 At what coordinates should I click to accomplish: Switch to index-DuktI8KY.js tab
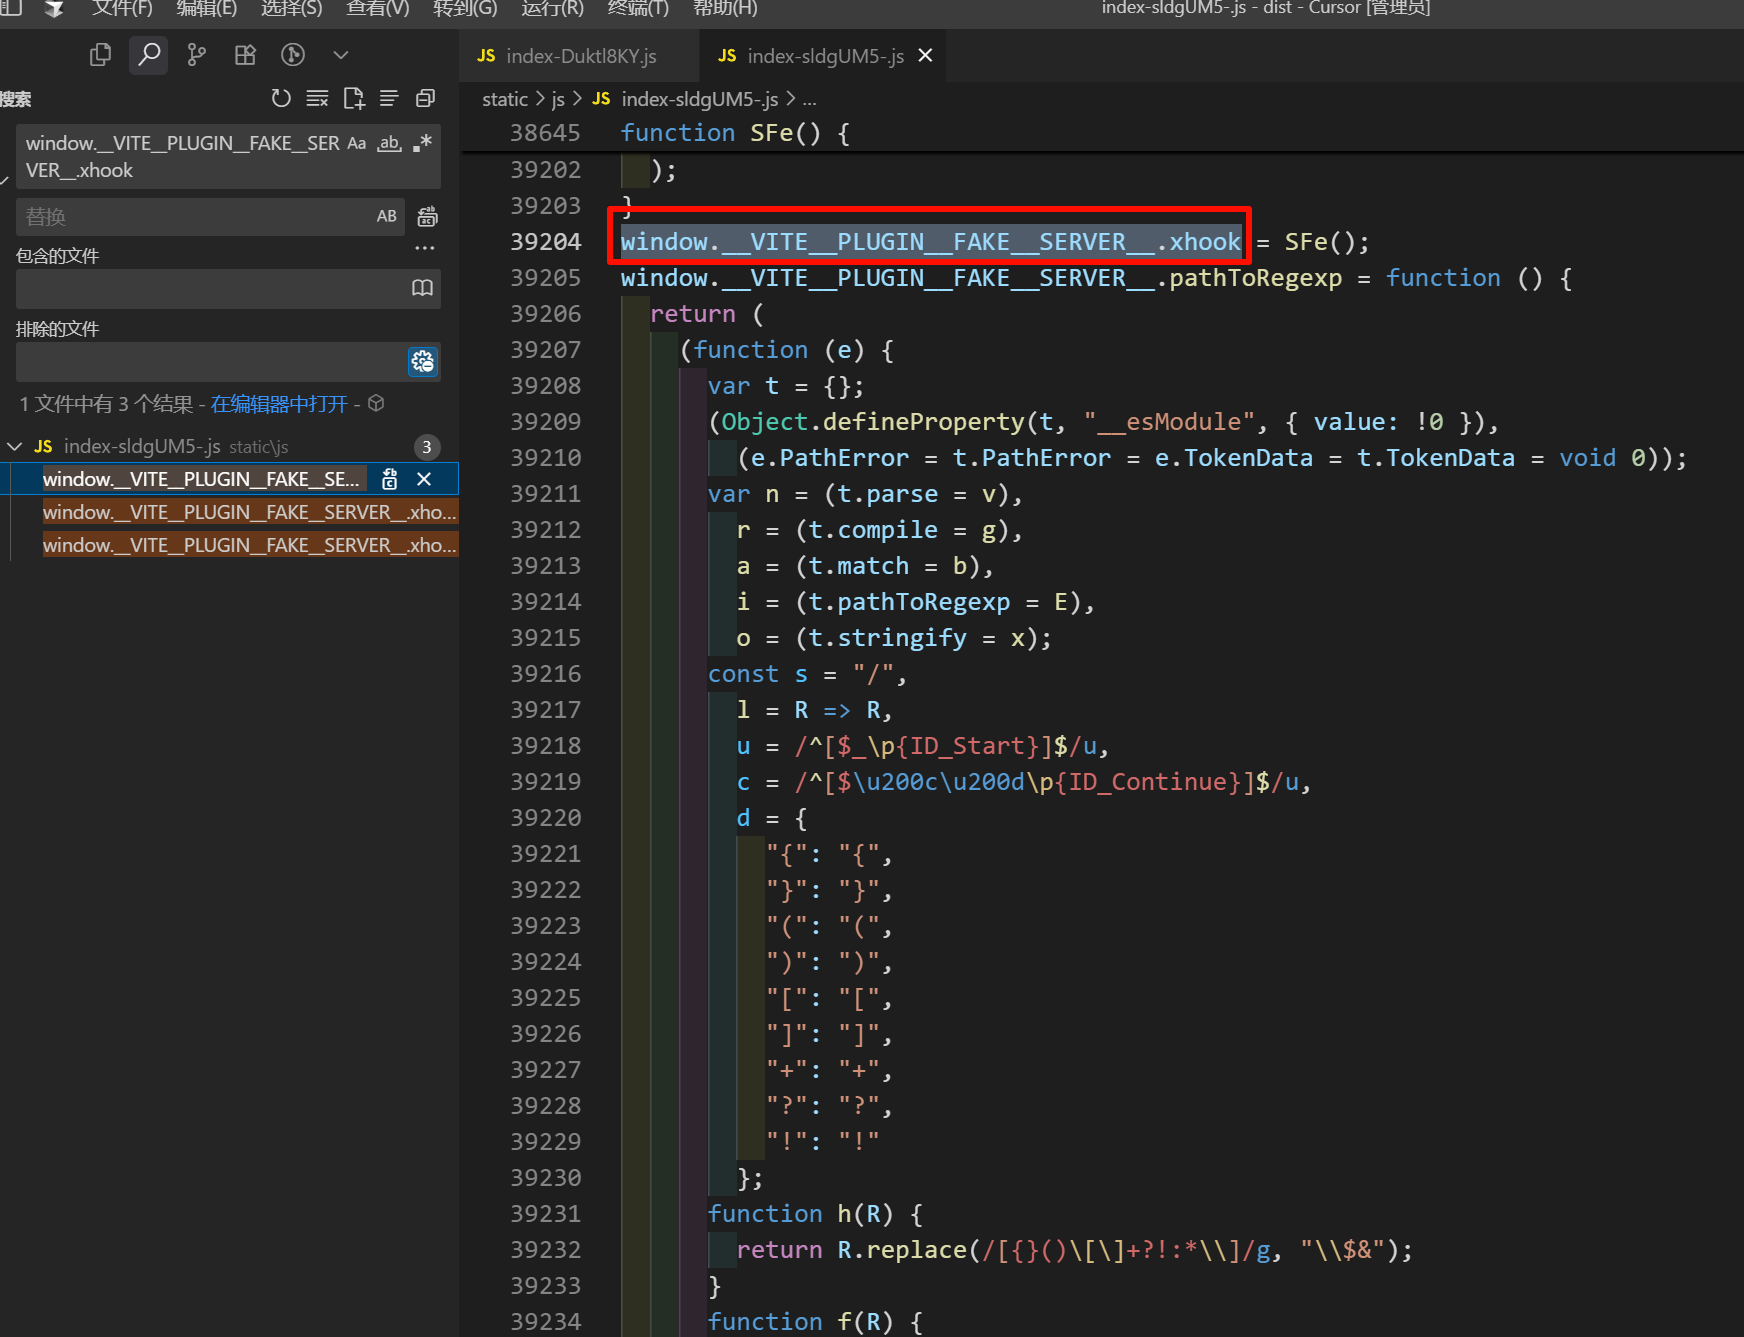point(579,56)
